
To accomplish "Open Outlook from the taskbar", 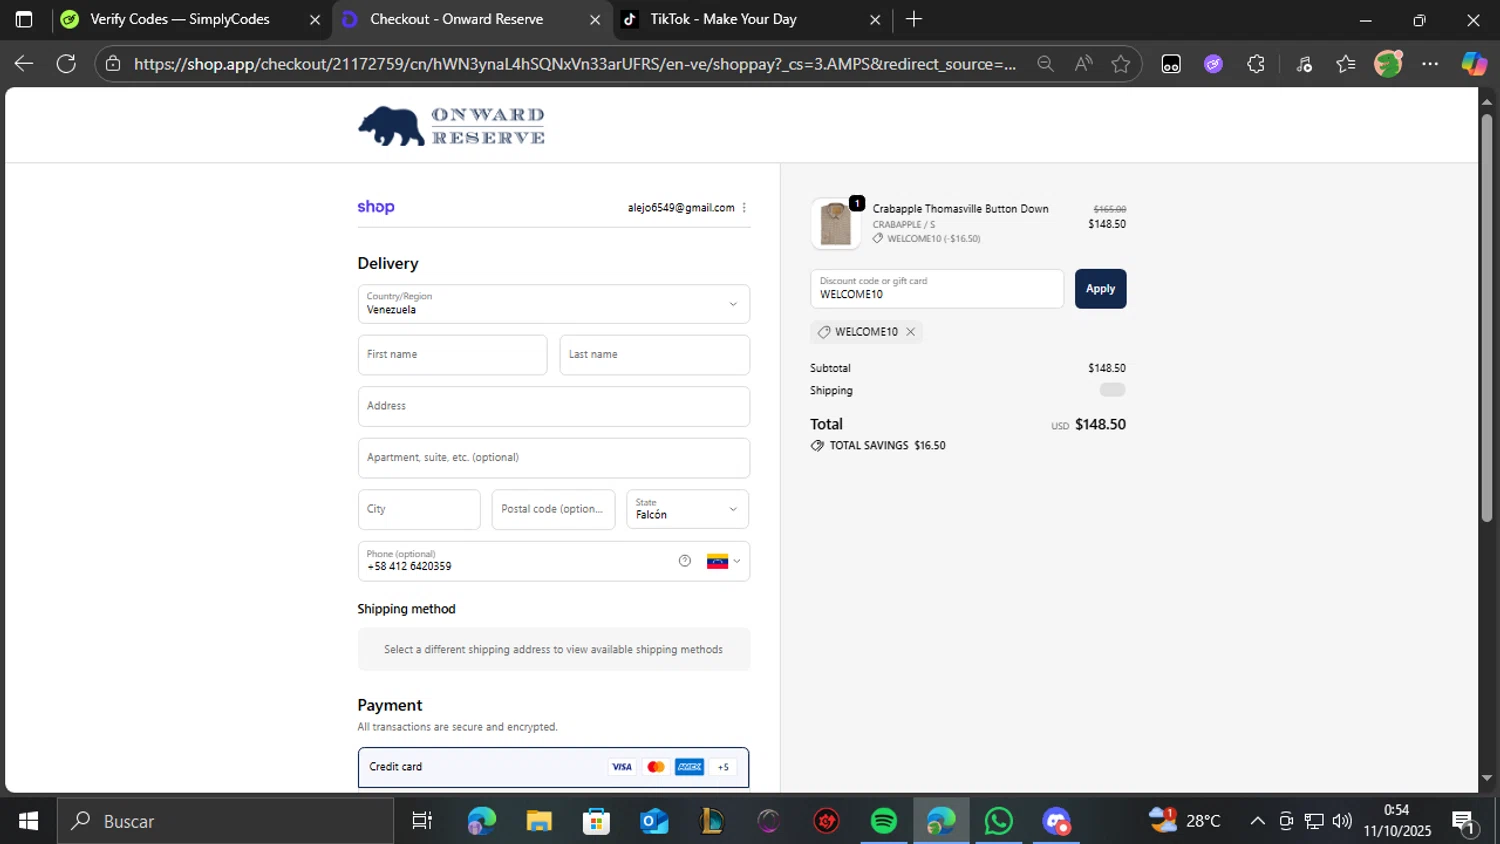I will click(x=655, y=821).
